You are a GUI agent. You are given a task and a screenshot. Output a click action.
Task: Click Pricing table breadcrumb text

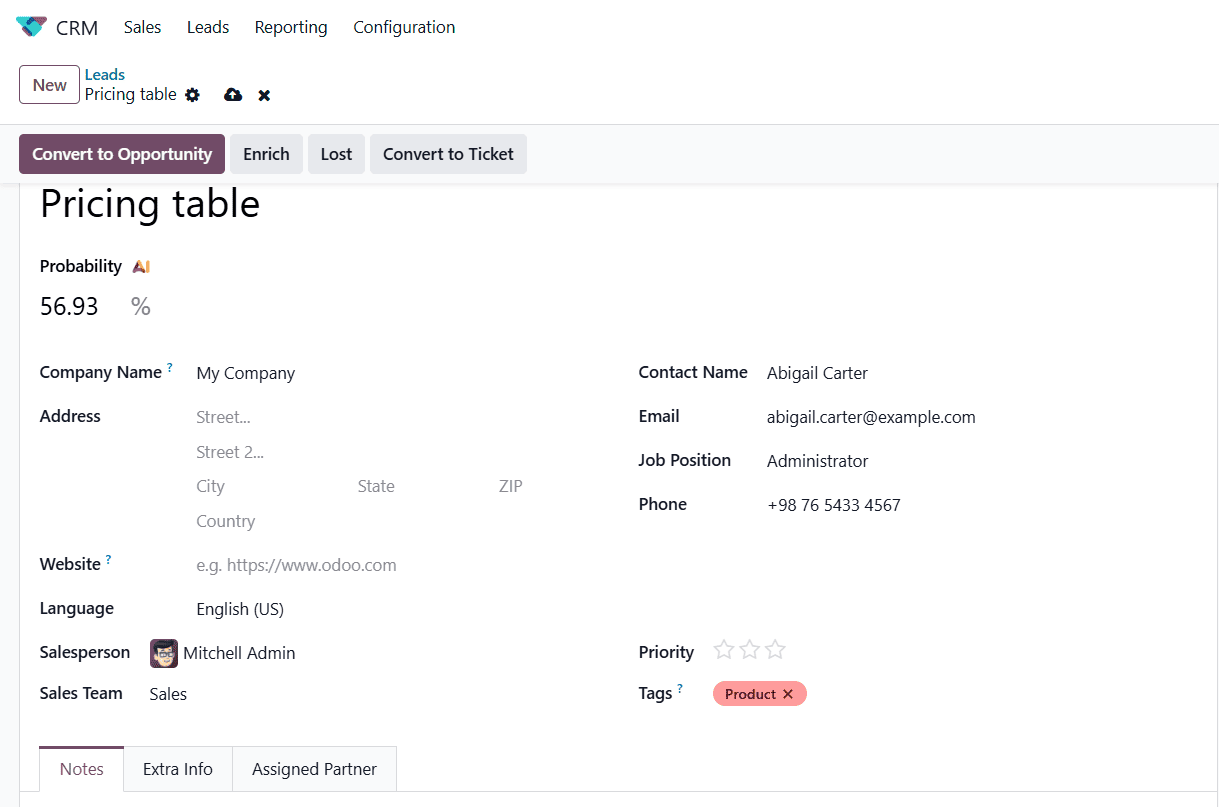pyautogui.click(x=131, y=94)
